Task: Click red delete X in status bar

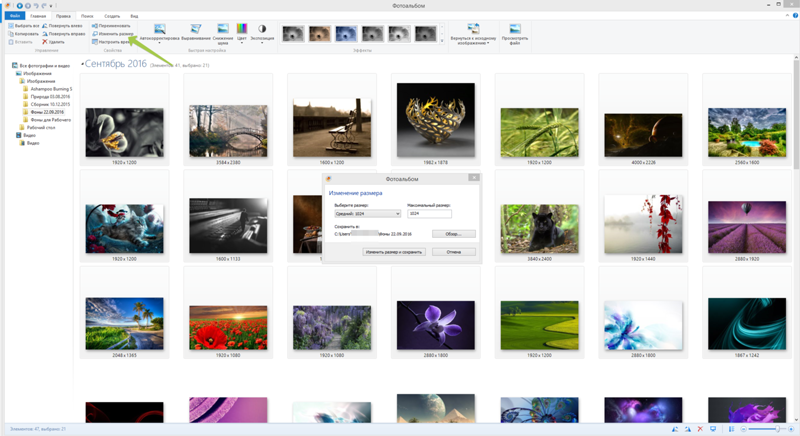Action: [700, 429]
